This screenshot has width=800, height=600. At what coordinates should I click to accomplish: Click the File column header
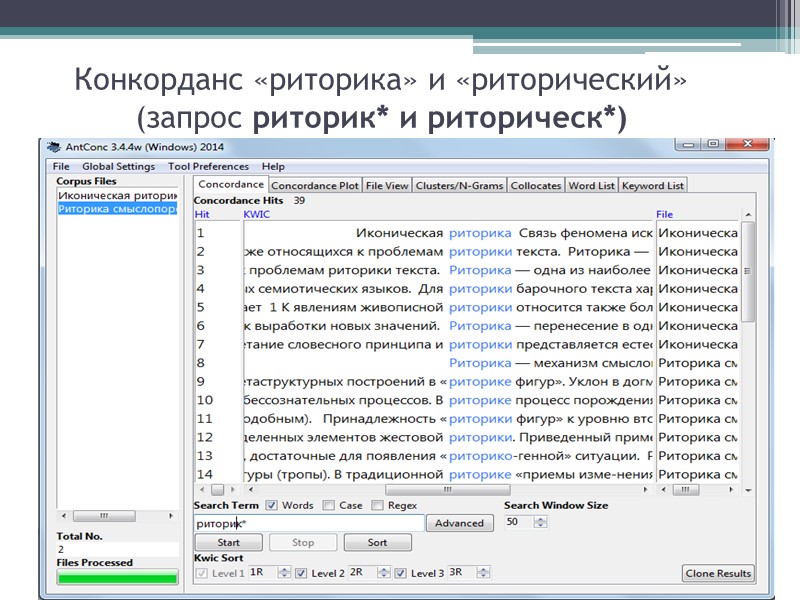pos(664,214)
